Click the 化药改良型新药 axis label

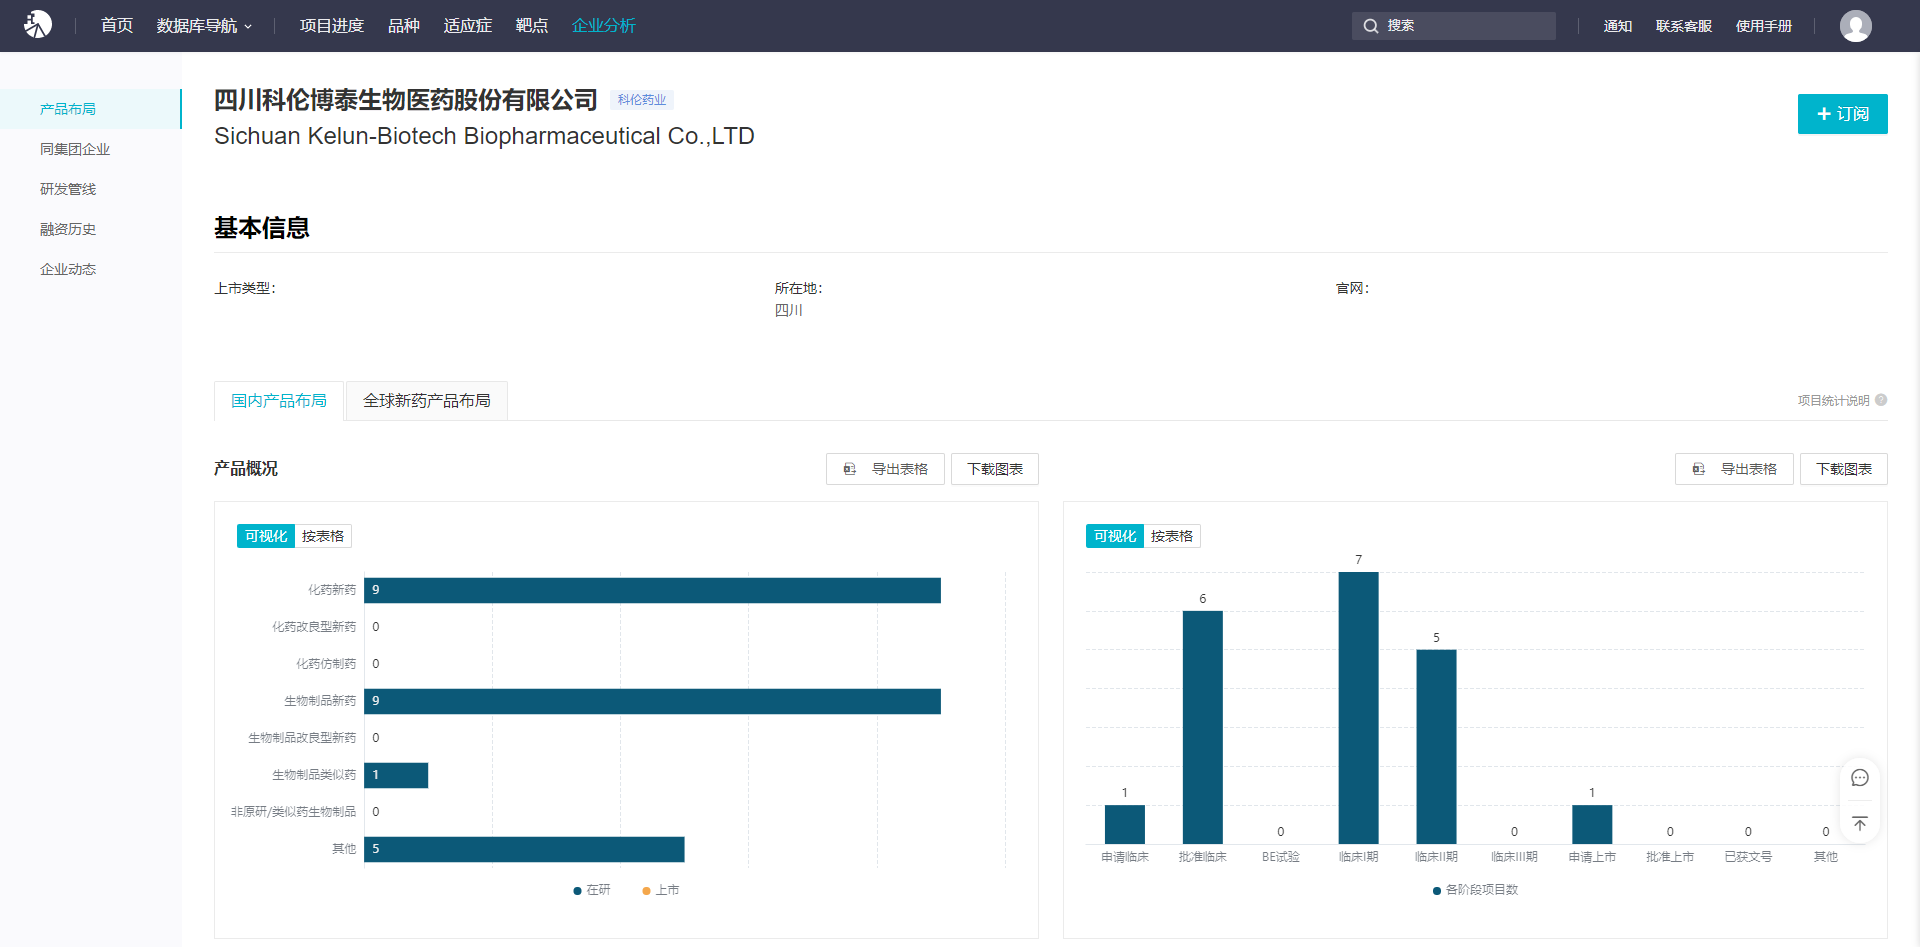coord(314,627)
